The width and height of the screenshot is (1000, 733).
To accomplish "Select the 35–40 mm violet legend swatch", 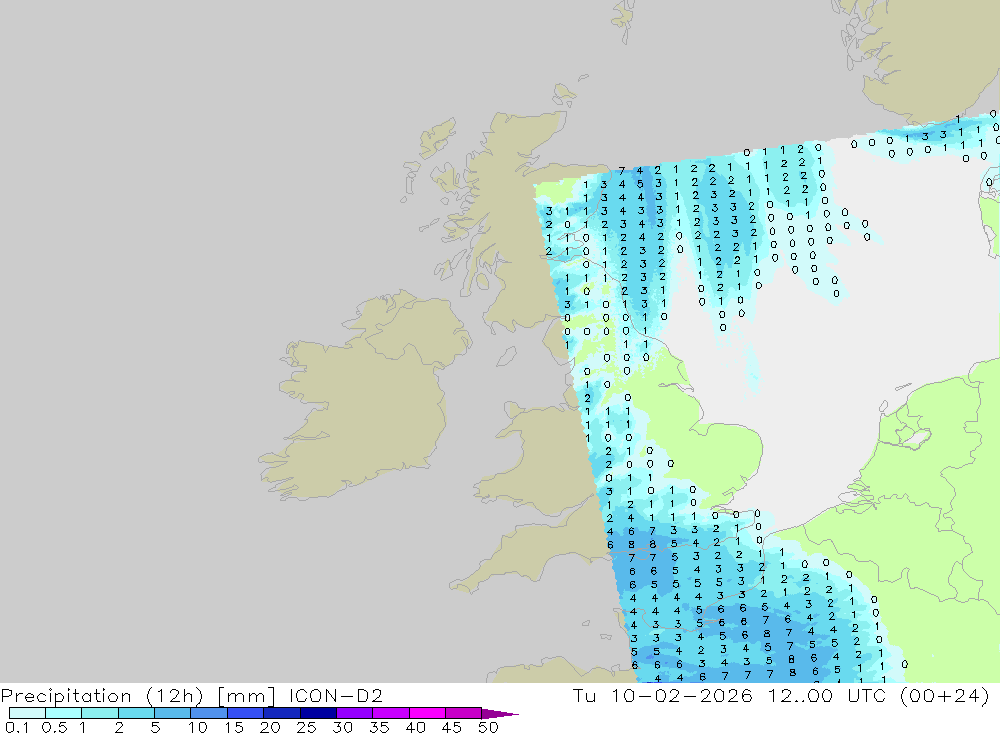I will (391, 713).
